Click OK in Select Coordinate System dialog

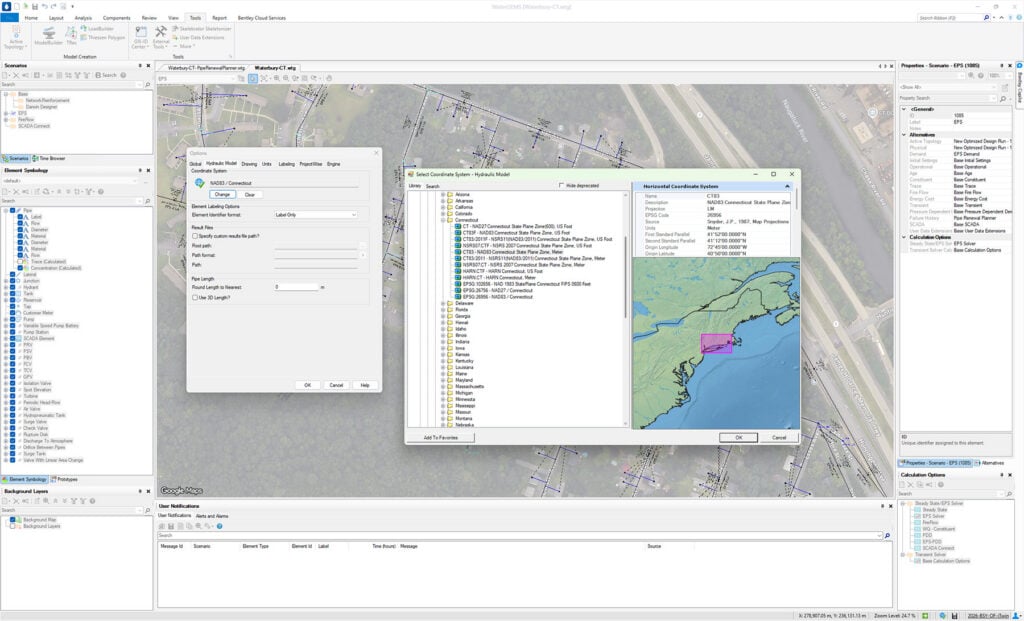(739, 438)
